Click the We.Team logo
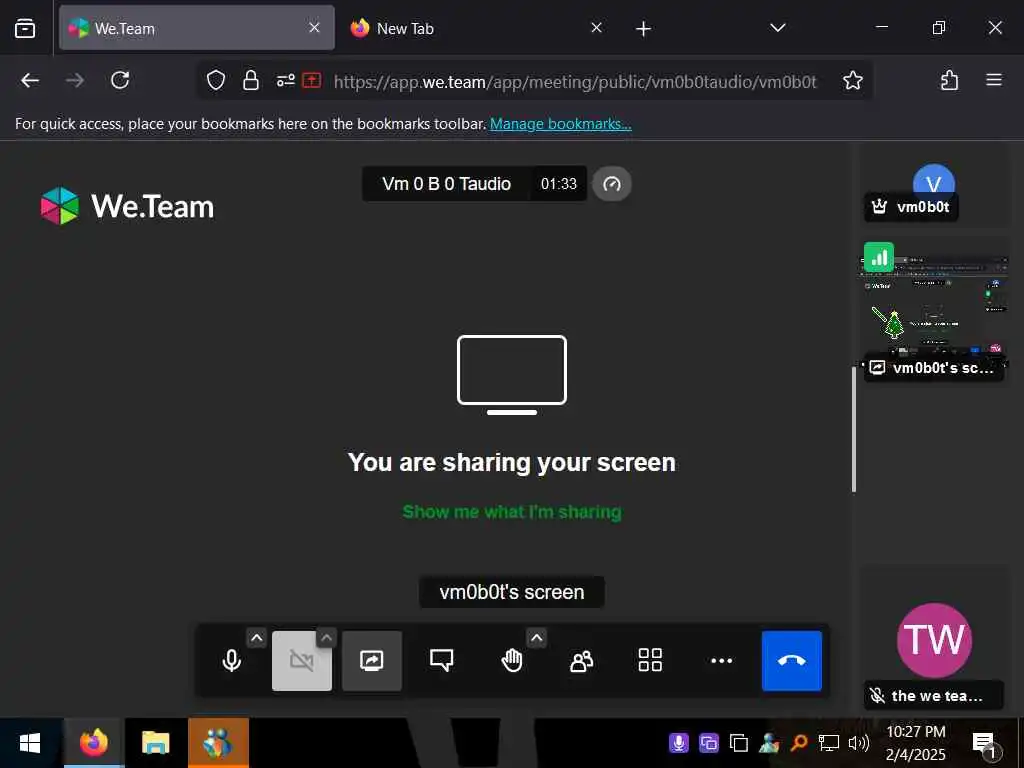Viewport: 1024px width, 768px height. click(127, 206)
